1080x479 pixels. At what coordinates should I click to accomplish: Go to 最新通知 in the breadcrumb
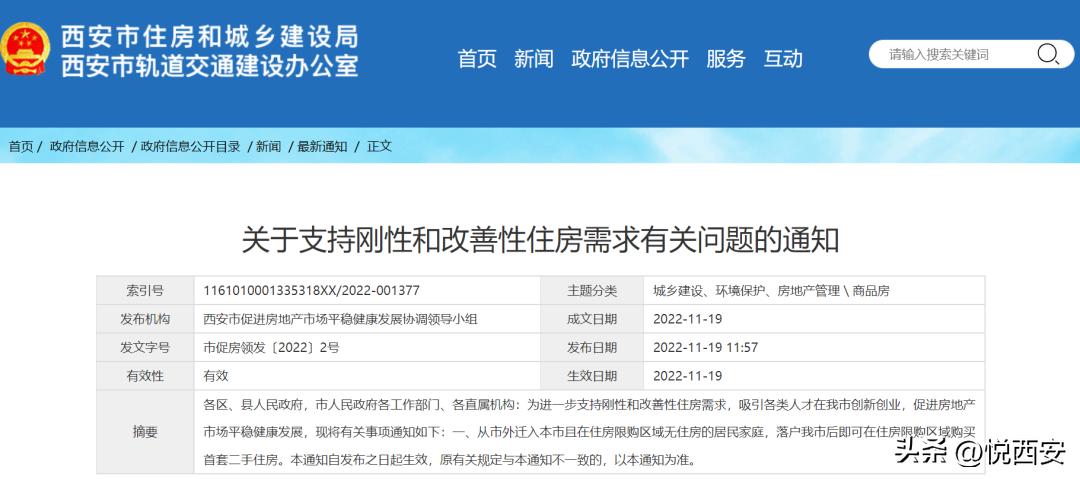tap(322, 146)
